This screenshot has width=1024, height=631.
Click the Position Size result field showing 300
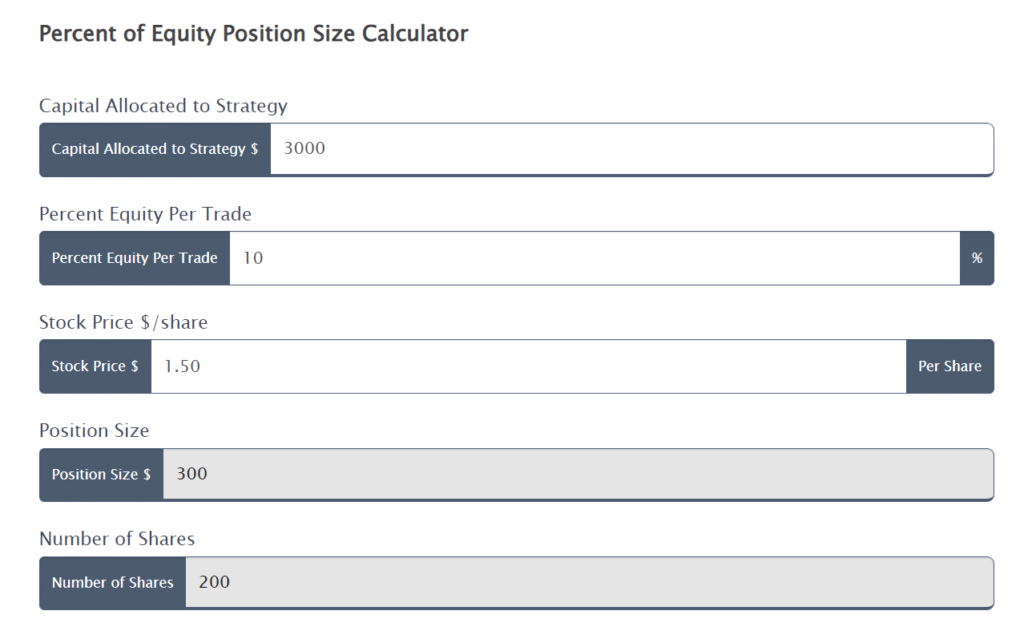[580, 474]
